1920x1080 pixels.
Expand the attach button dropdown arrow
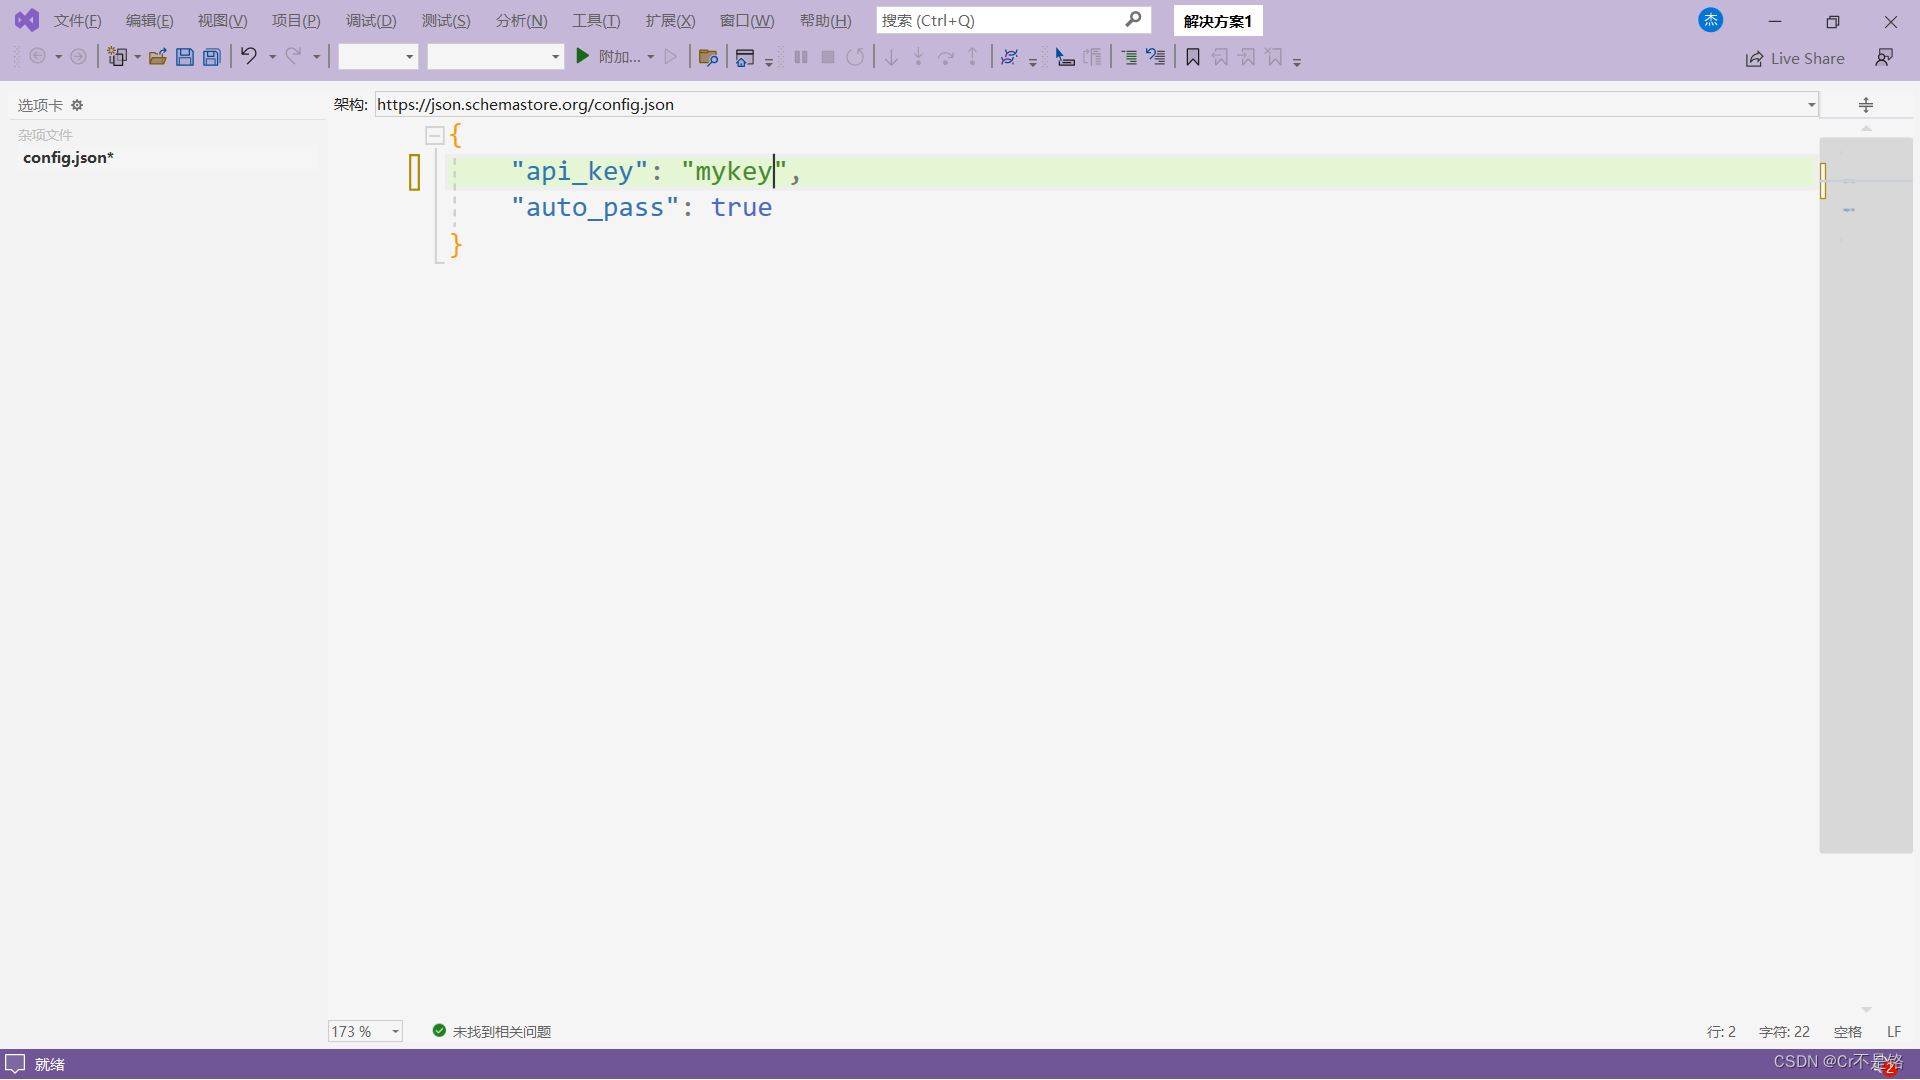coord(651,57)
